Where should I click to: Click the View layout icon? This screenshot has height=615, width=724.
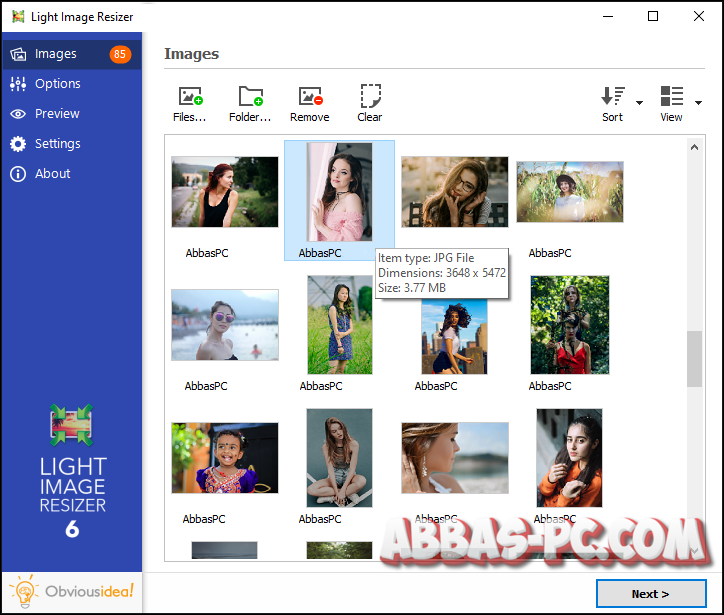[671, 97]
